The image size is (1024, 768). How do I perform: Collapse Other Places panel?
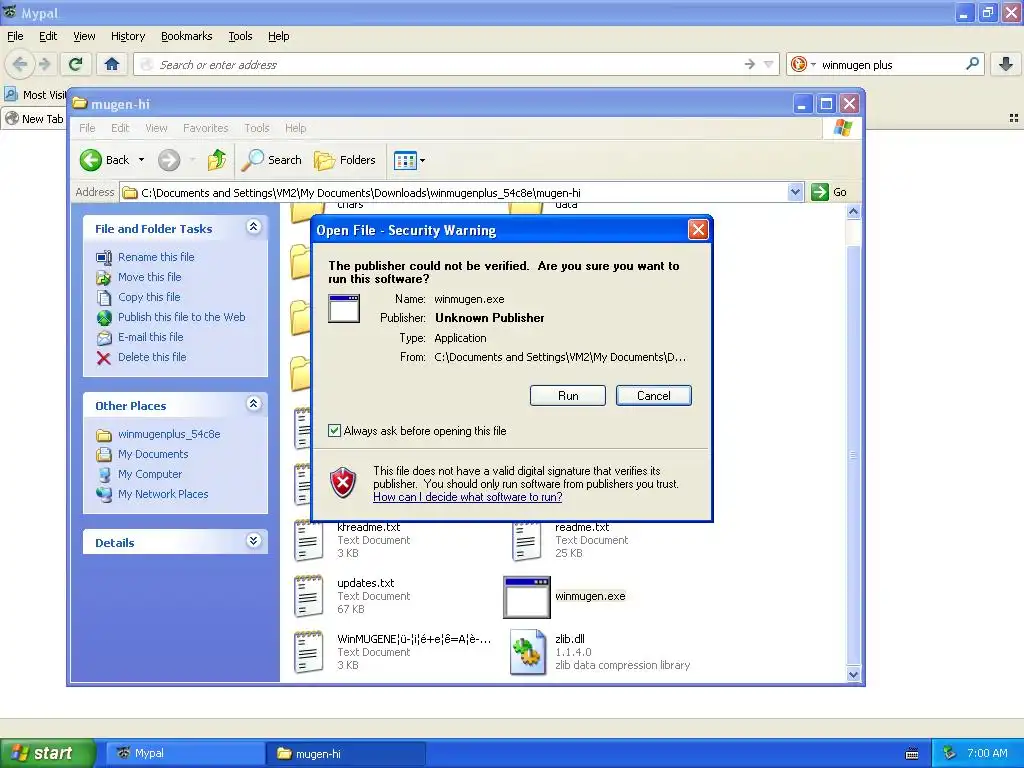coord(253,404)
